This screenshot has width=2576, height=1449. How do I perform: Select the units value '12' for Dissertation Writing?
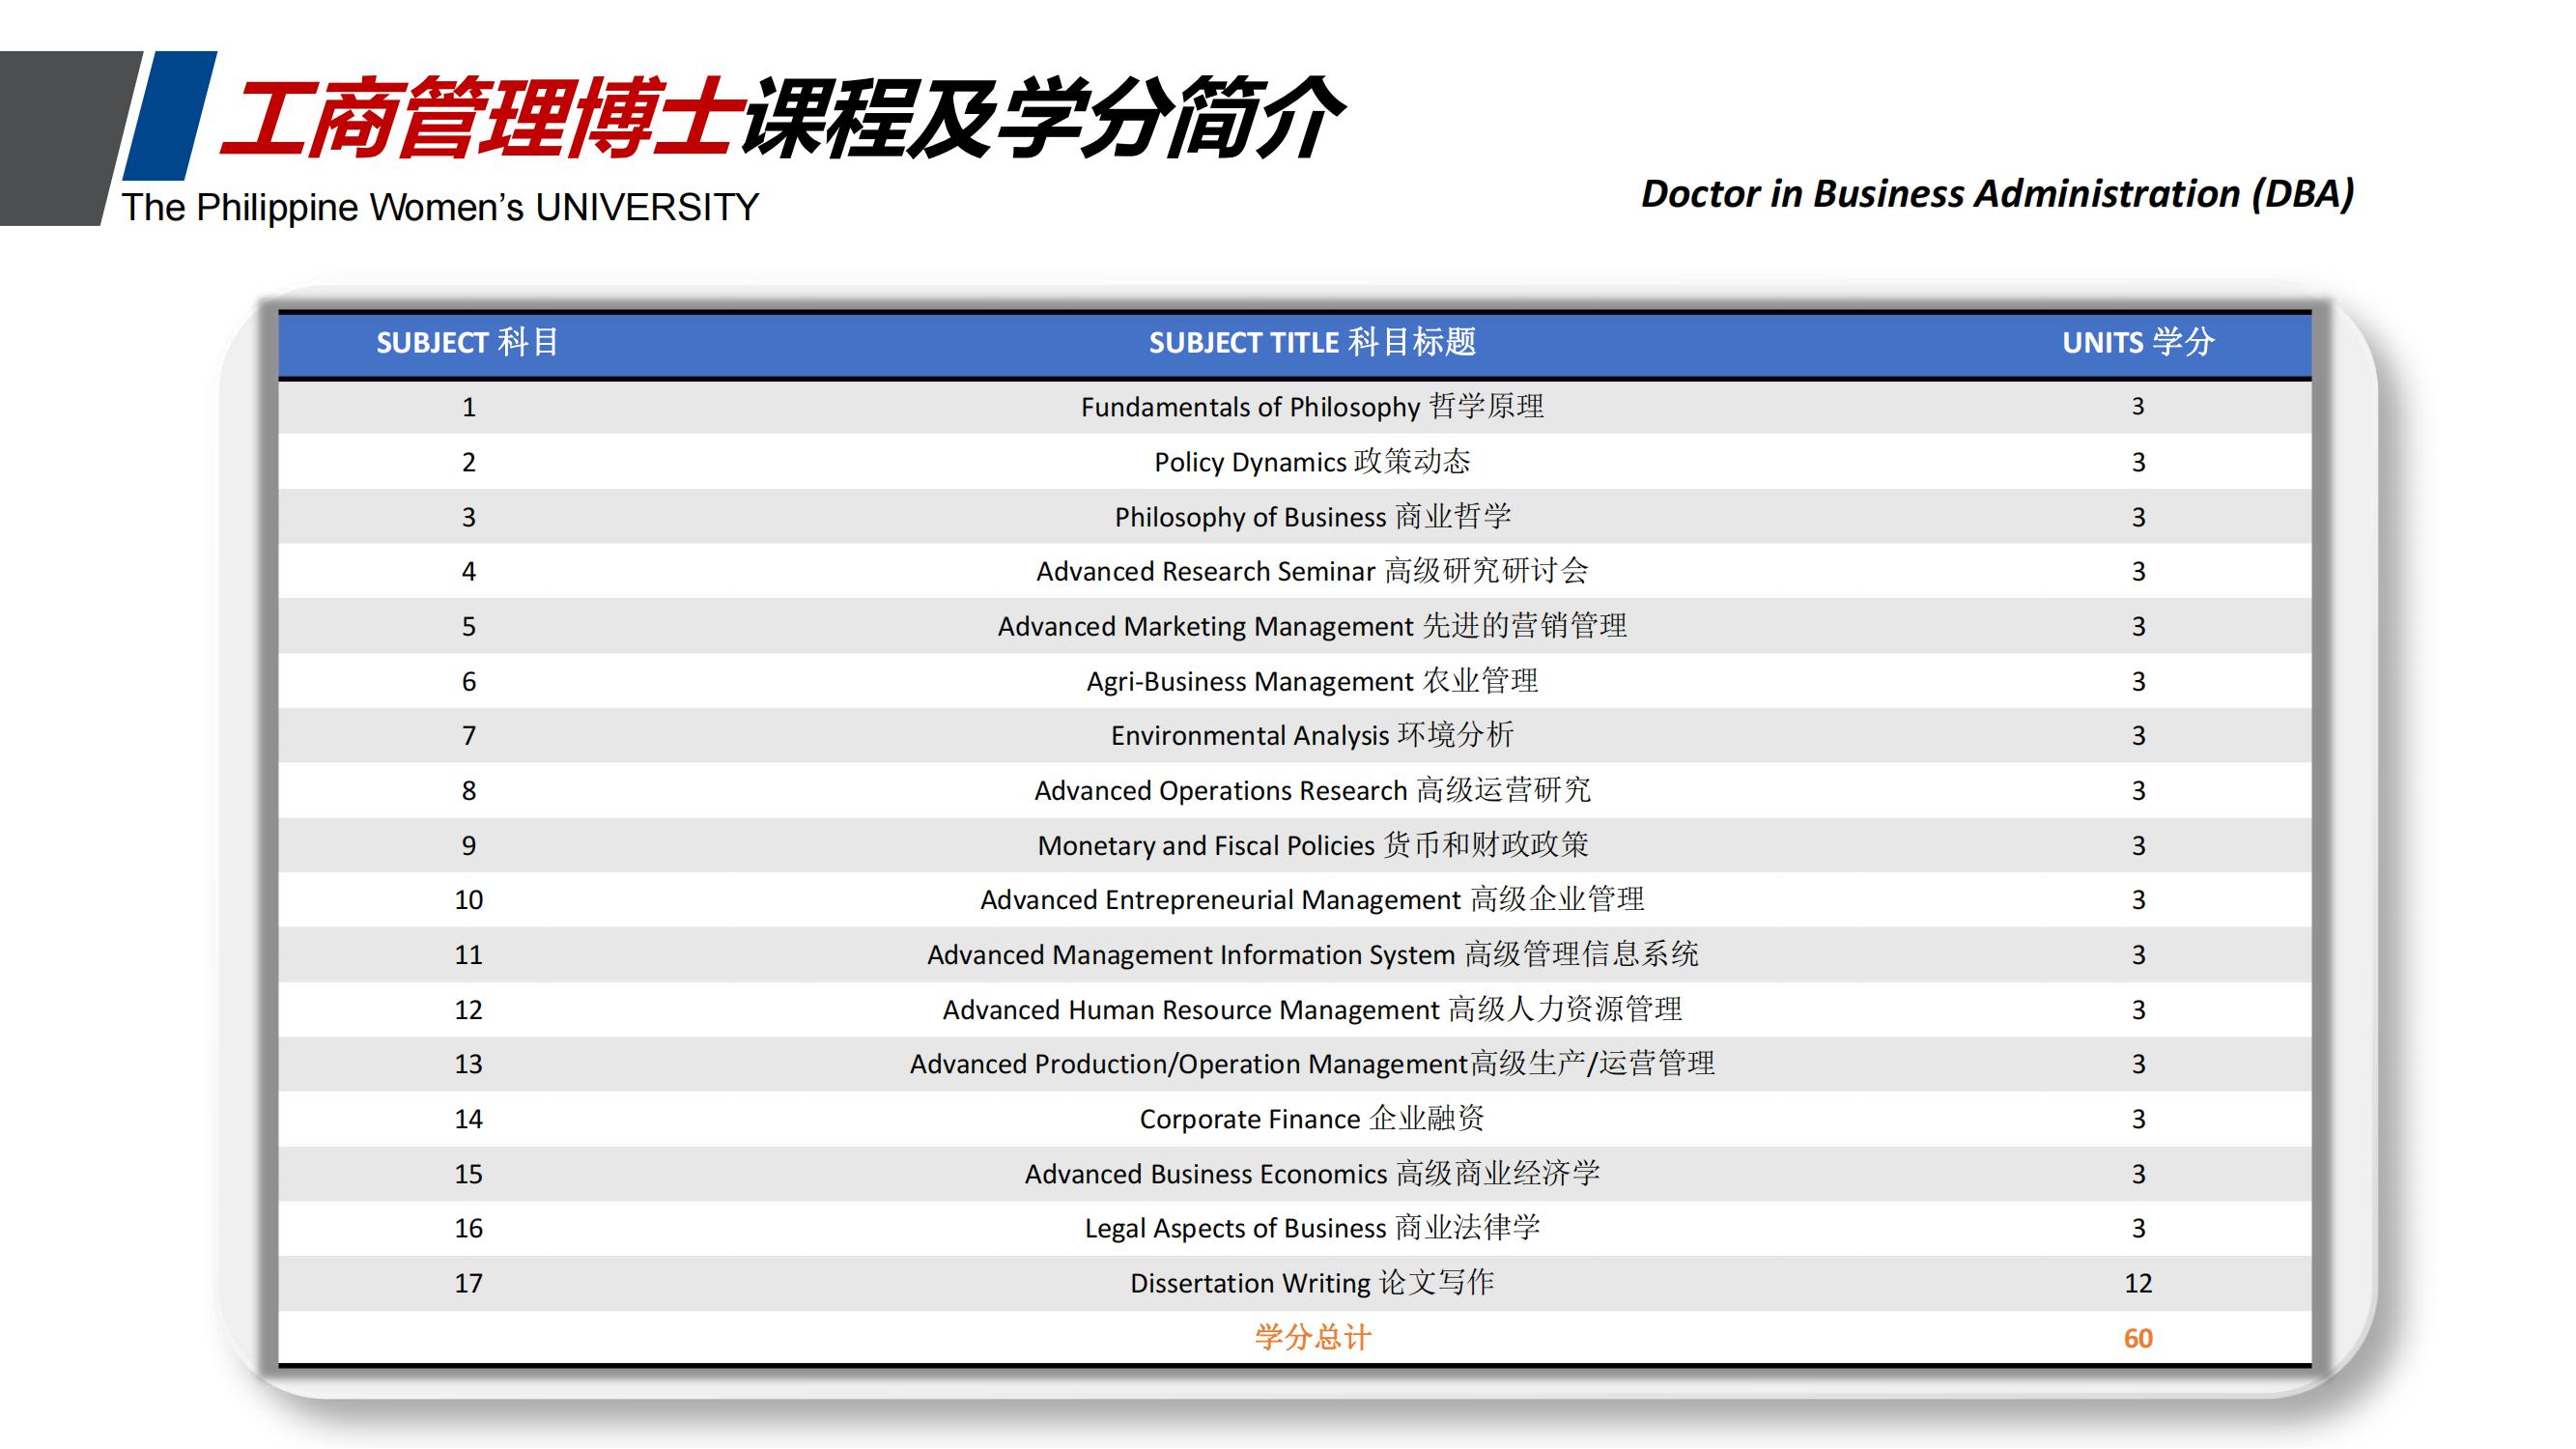click(2138, 1283)
